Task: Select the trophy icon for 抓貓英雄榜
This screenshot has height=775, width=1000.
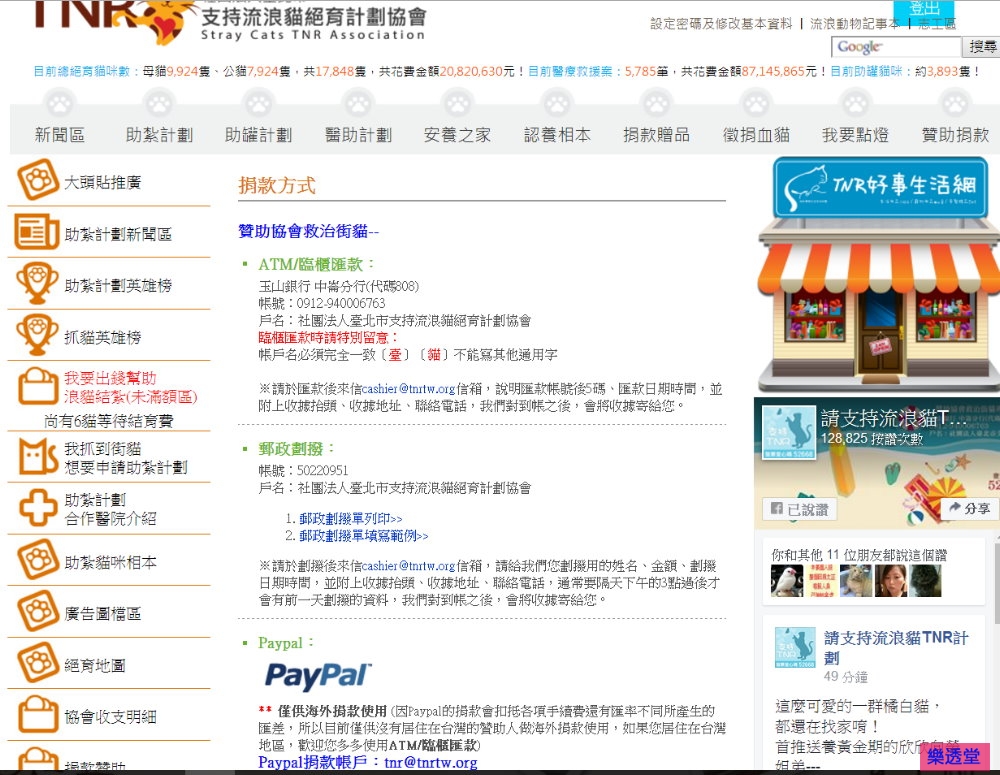Action: click(37, 337)
